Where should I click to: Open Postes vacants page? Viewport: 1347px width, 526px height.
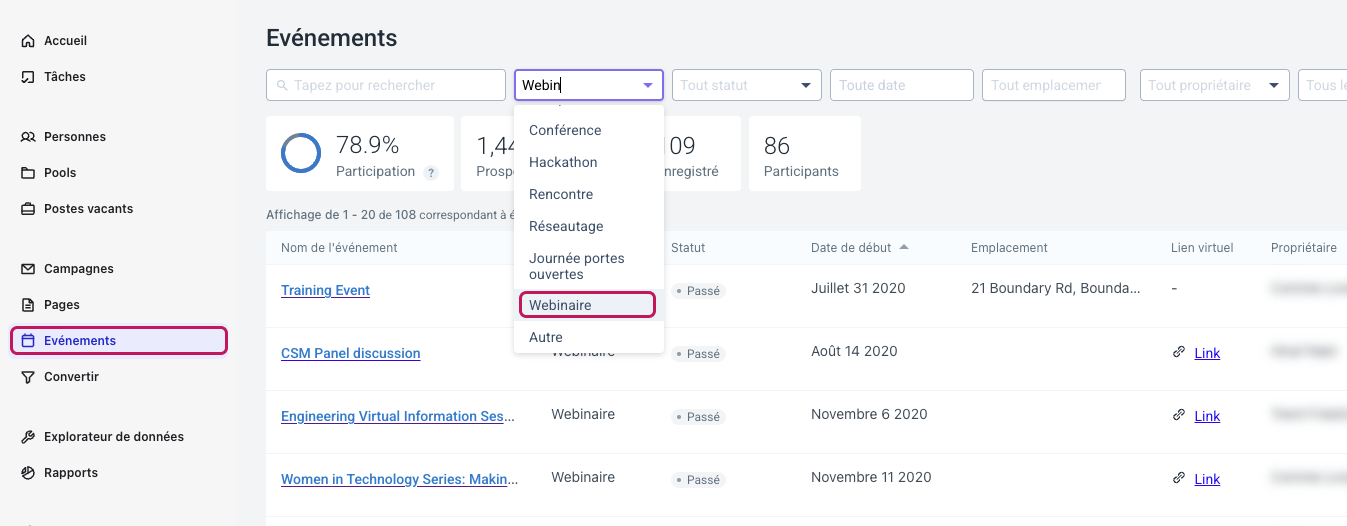coord(88,209)
